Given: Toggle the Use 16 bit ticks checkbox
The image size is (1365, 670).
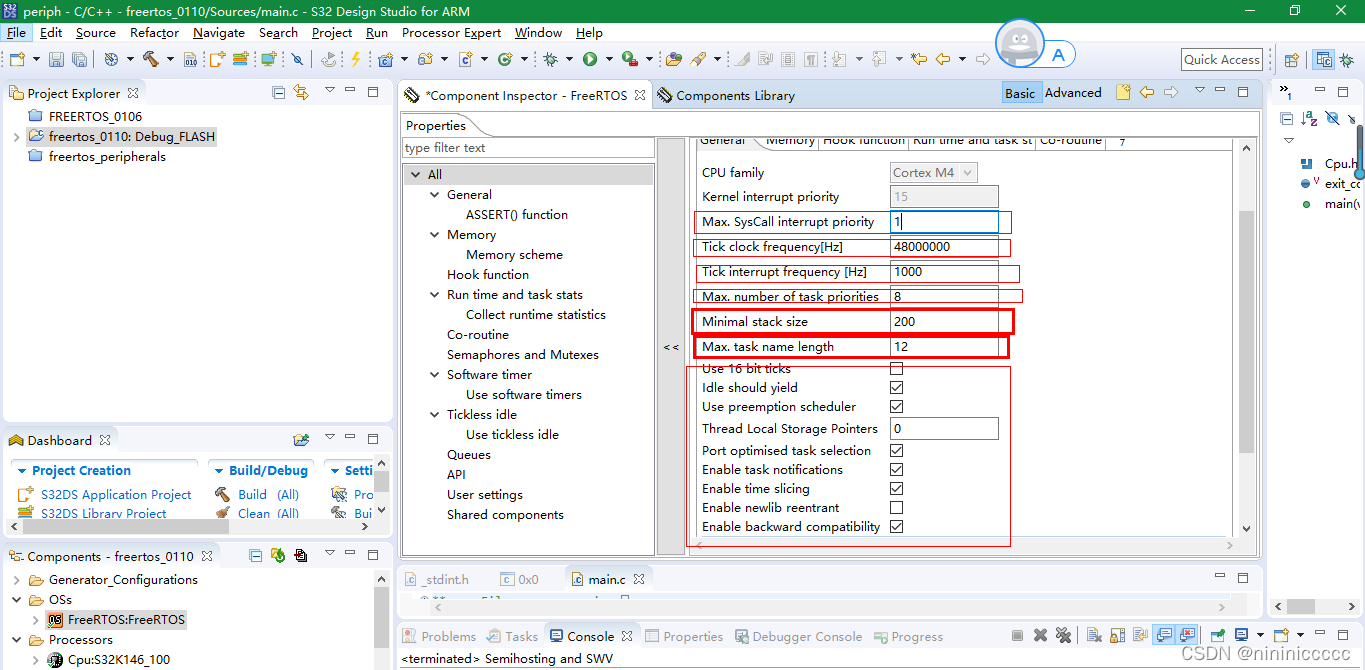Looking at the screenshot, I should [x=896, y=369].
